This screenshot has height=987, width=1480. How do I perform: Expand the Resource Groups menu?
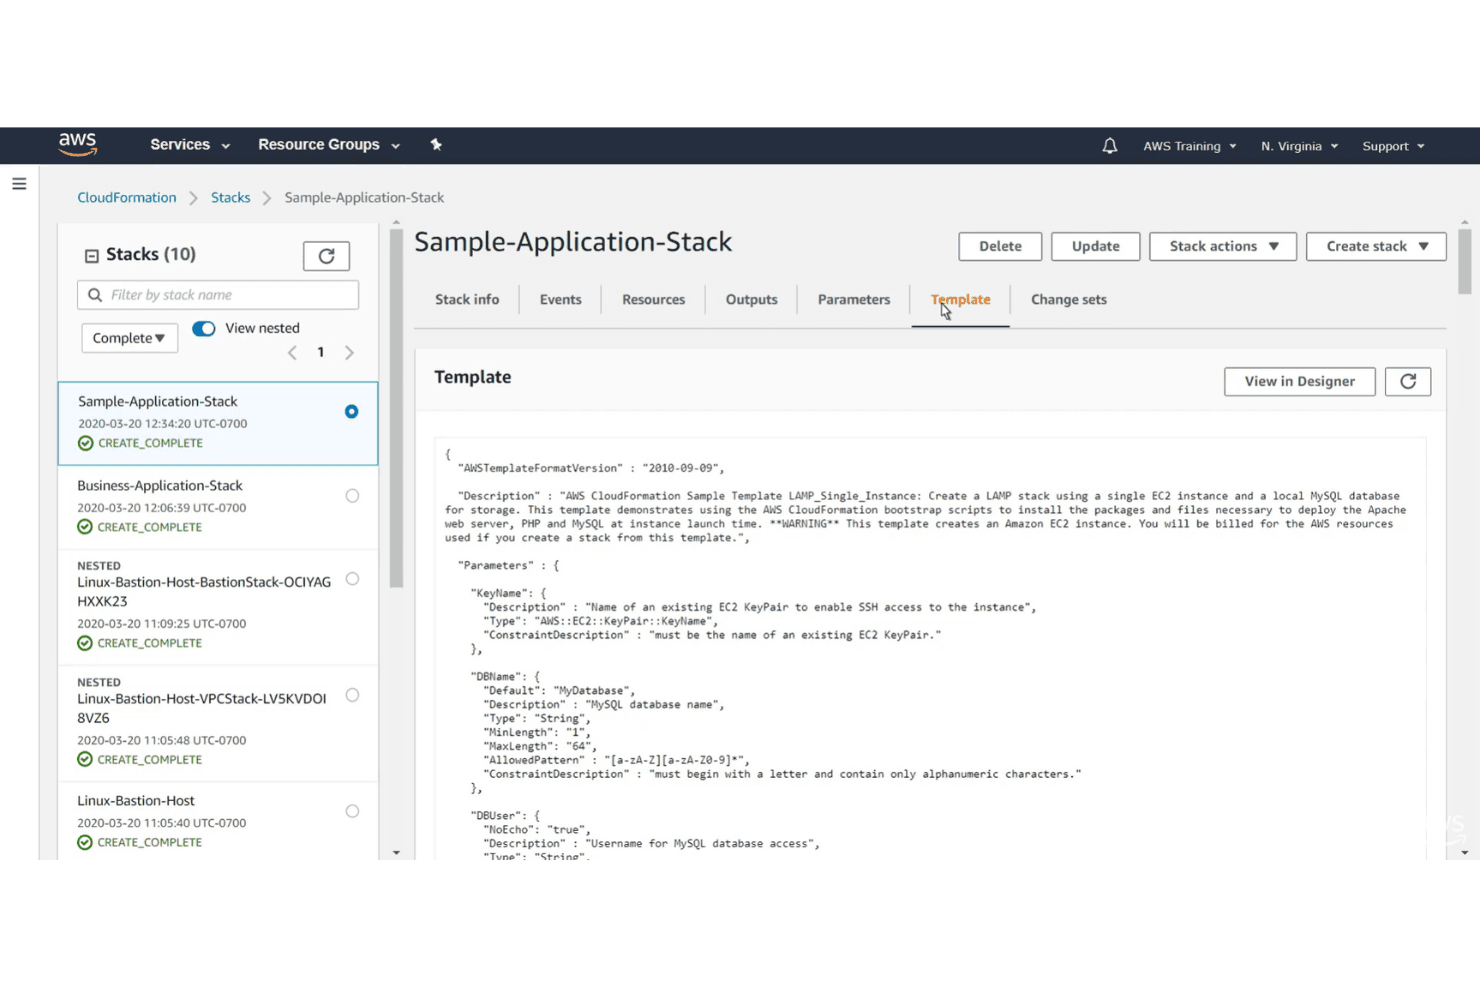click(329, 145)
